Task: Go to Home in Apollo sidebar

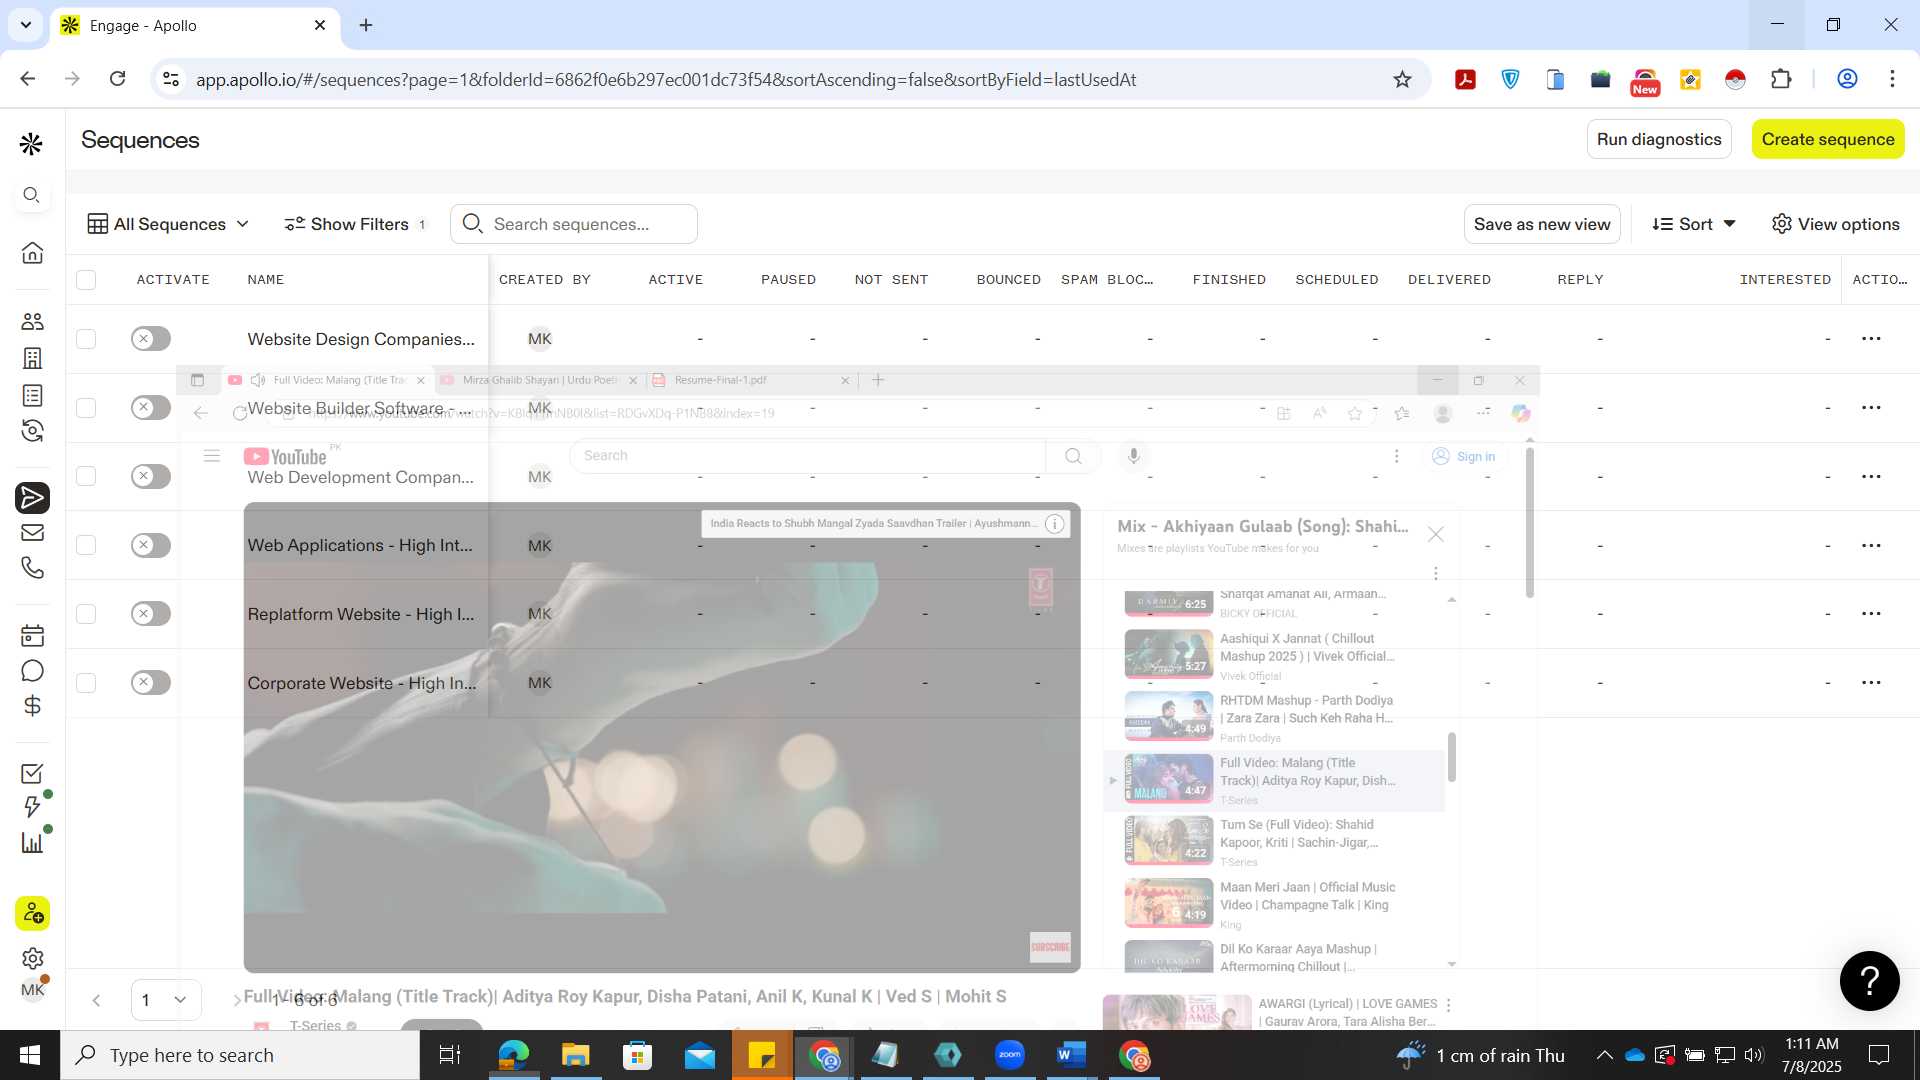Action: pyautogui.click(x=32, y=252)
